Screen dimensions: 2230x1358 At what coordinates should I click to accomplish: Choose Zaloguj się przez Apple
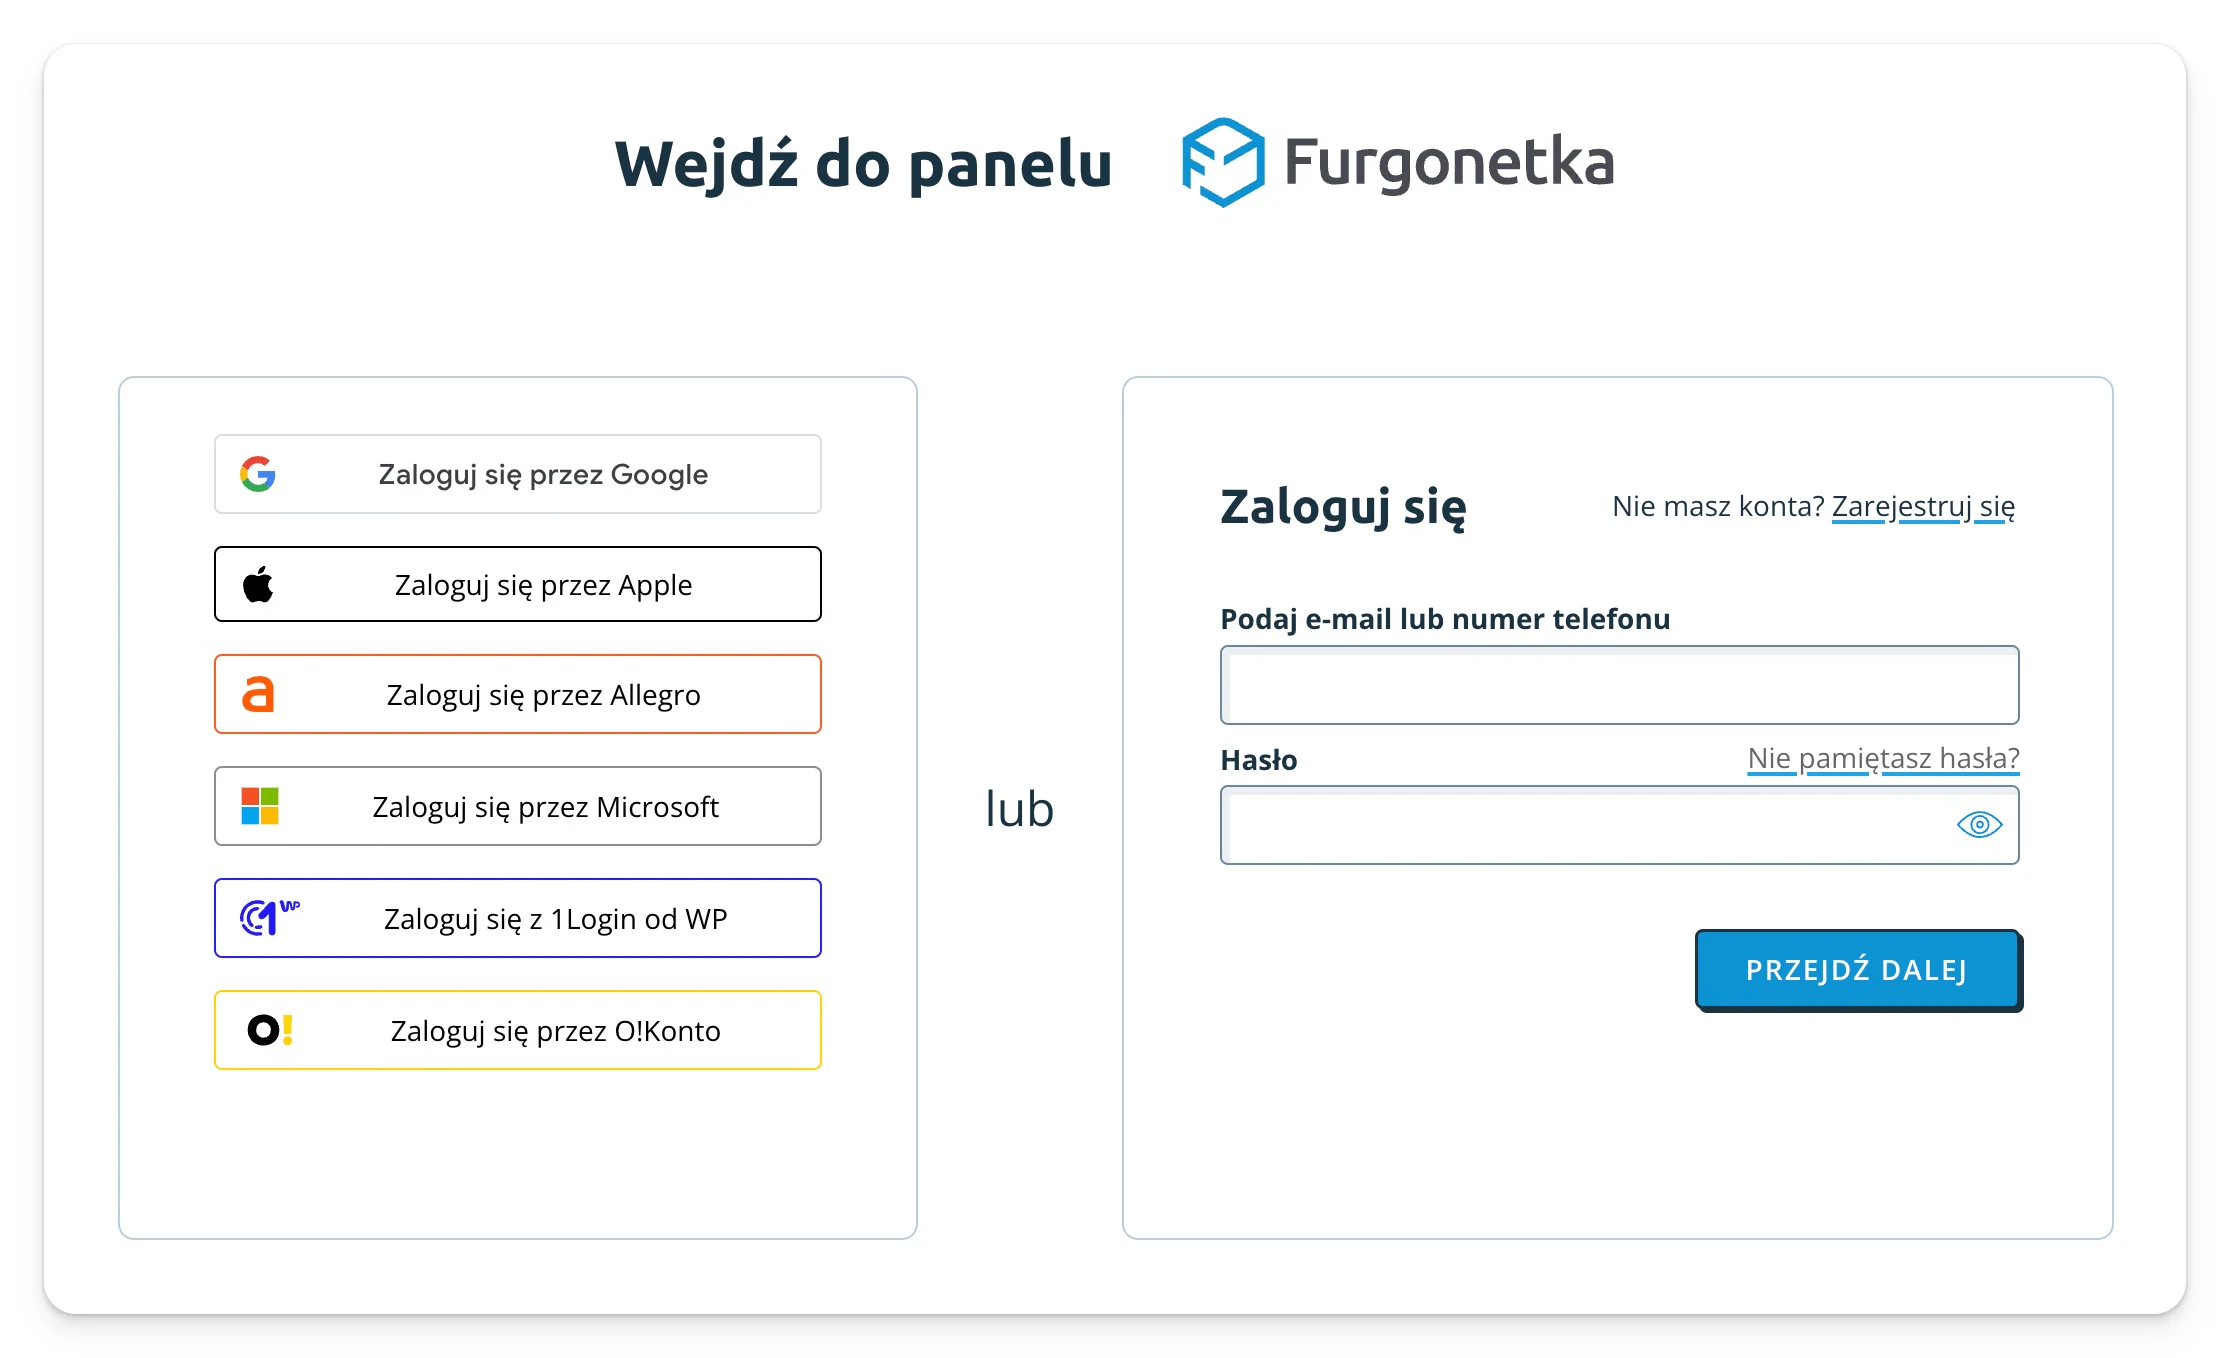point(518,584)
